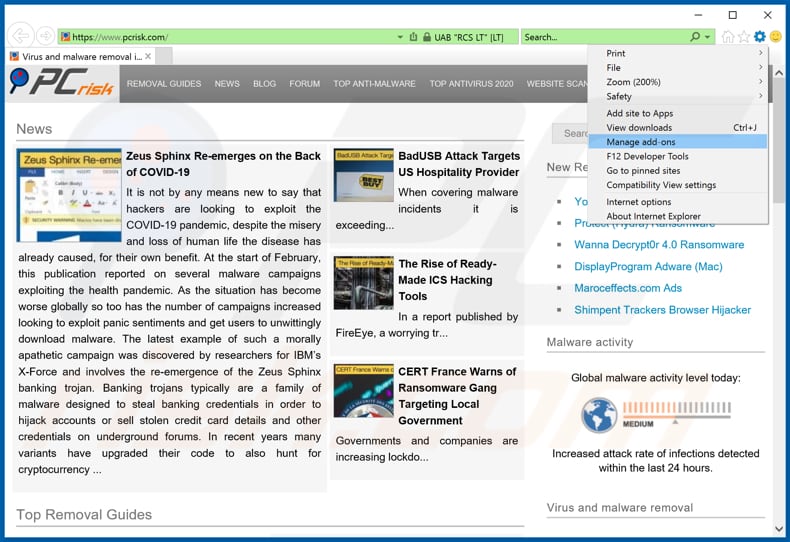Viewport: 790px width, 542px height.
Task: Open the Wanna Decrypt0r 4.0 Ransomware link
Action: pos(659,245)
